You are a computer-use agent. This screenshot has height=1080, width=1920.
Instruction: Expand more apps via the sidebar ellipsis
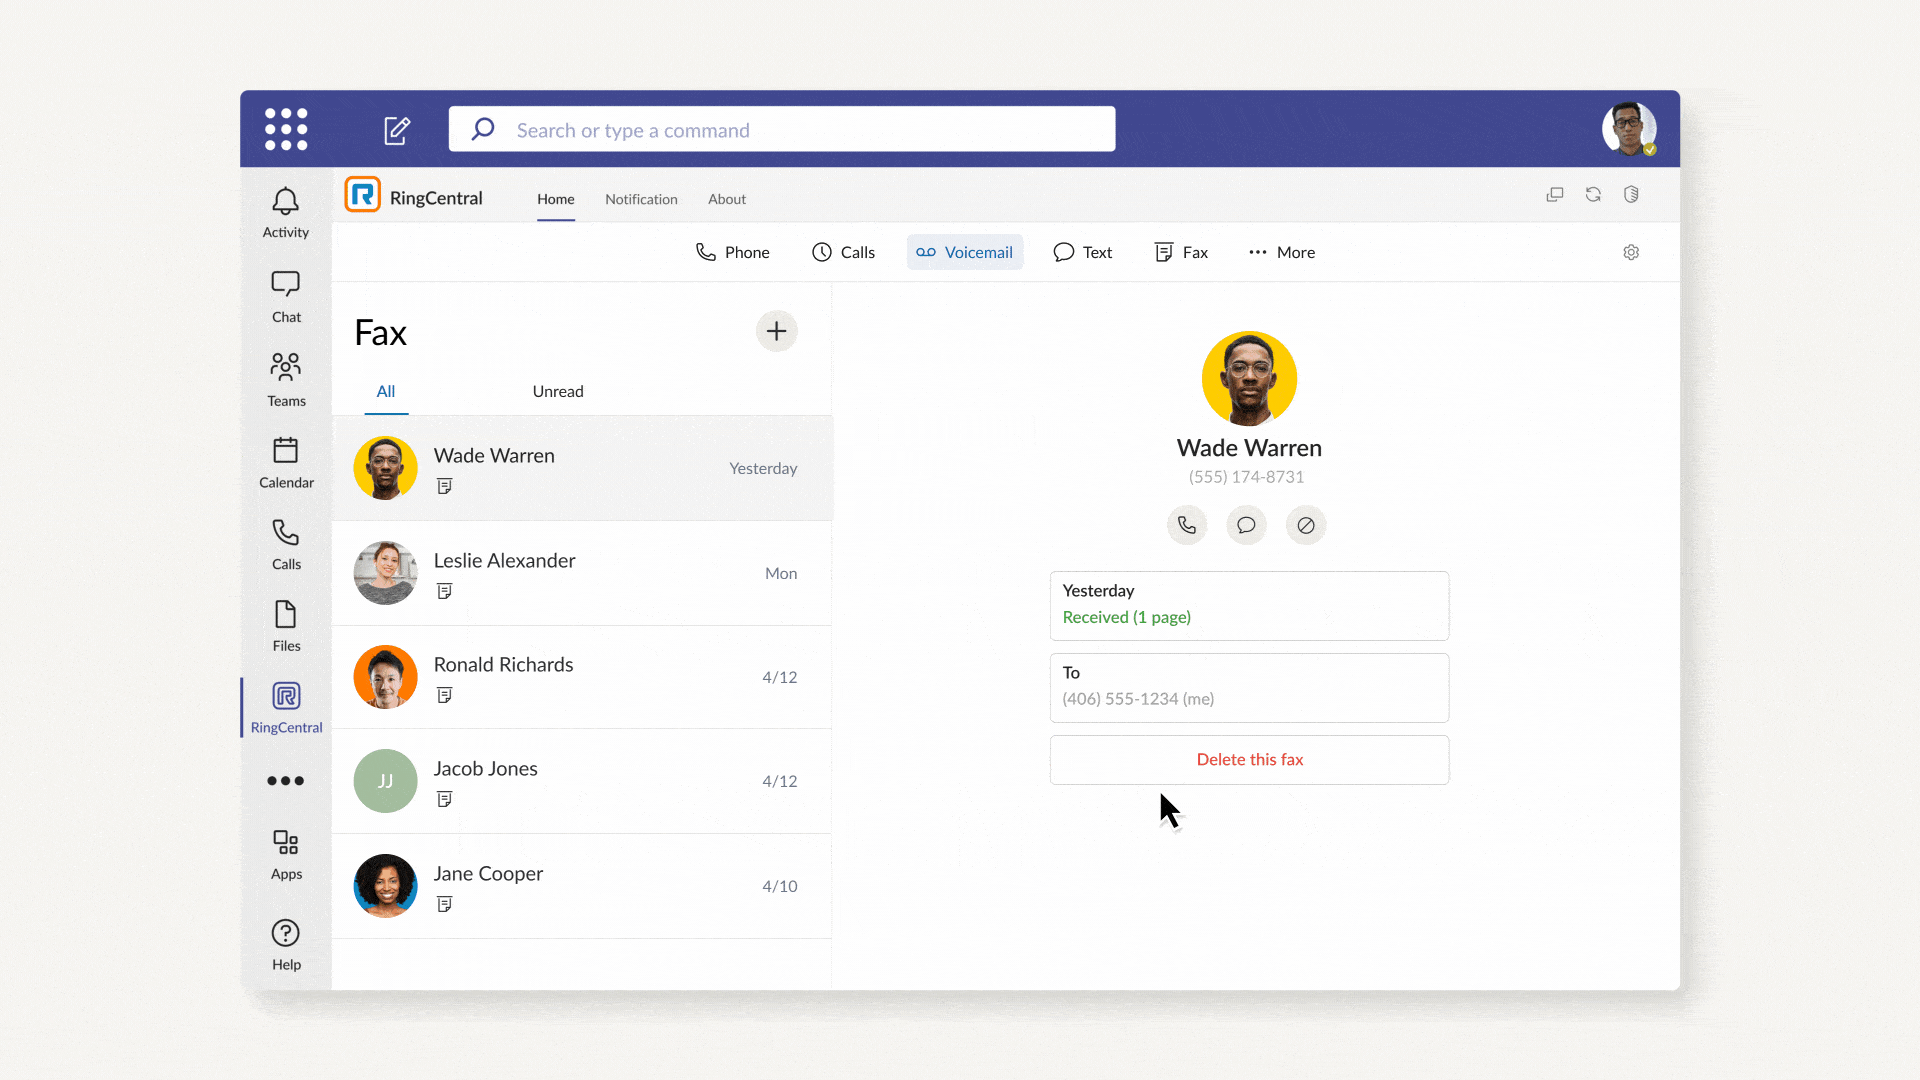286,781
